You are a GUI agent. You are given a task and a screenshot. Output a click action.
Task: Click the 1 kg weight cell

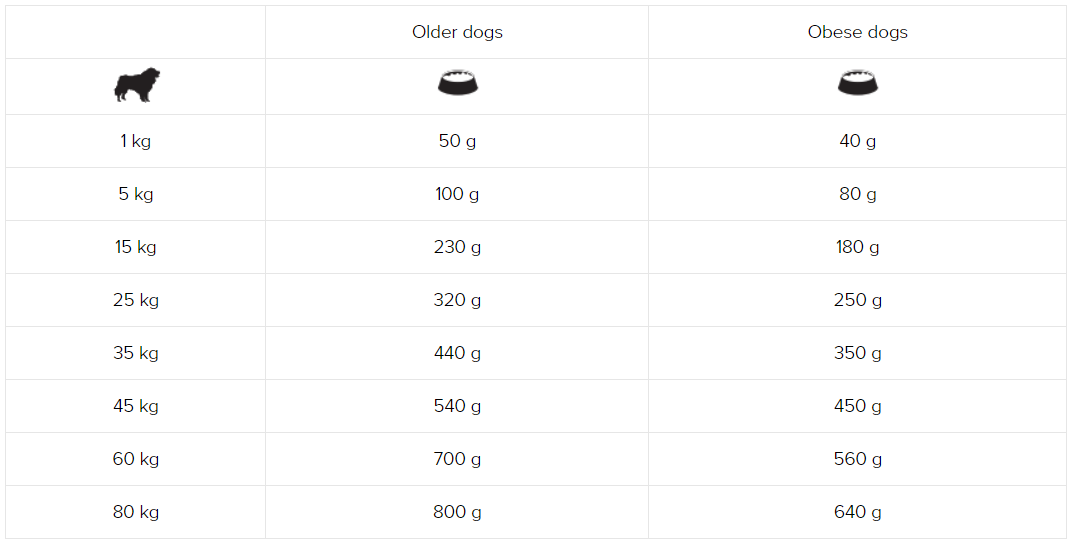(x=136, y=141)
